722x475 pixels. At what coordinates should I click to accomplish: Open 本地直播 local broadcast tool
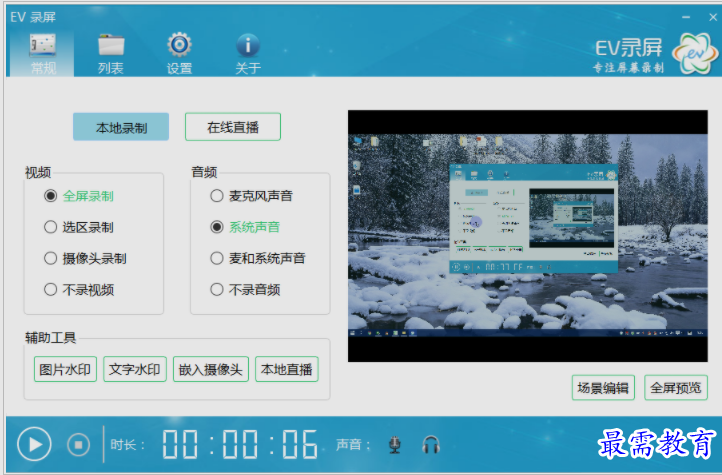(286, 369)
